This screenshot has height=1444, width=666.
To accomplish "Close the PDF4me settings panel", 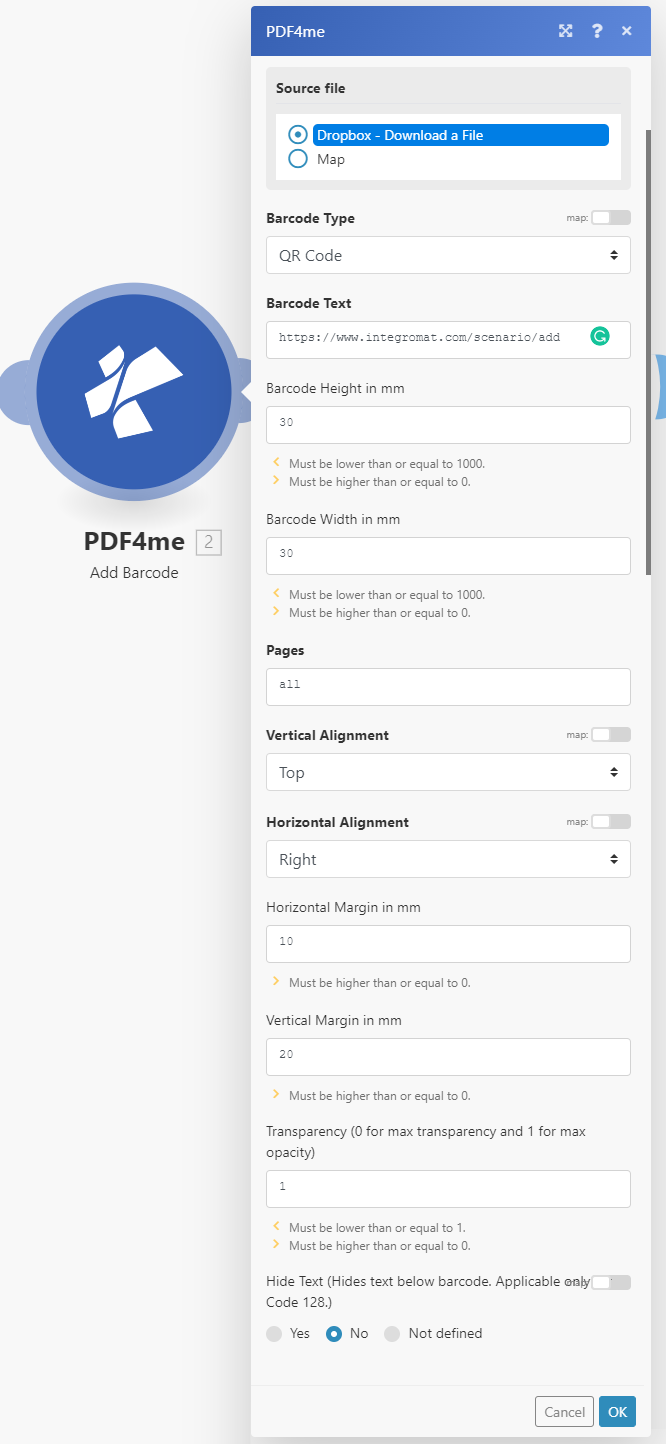I will 627,31.
